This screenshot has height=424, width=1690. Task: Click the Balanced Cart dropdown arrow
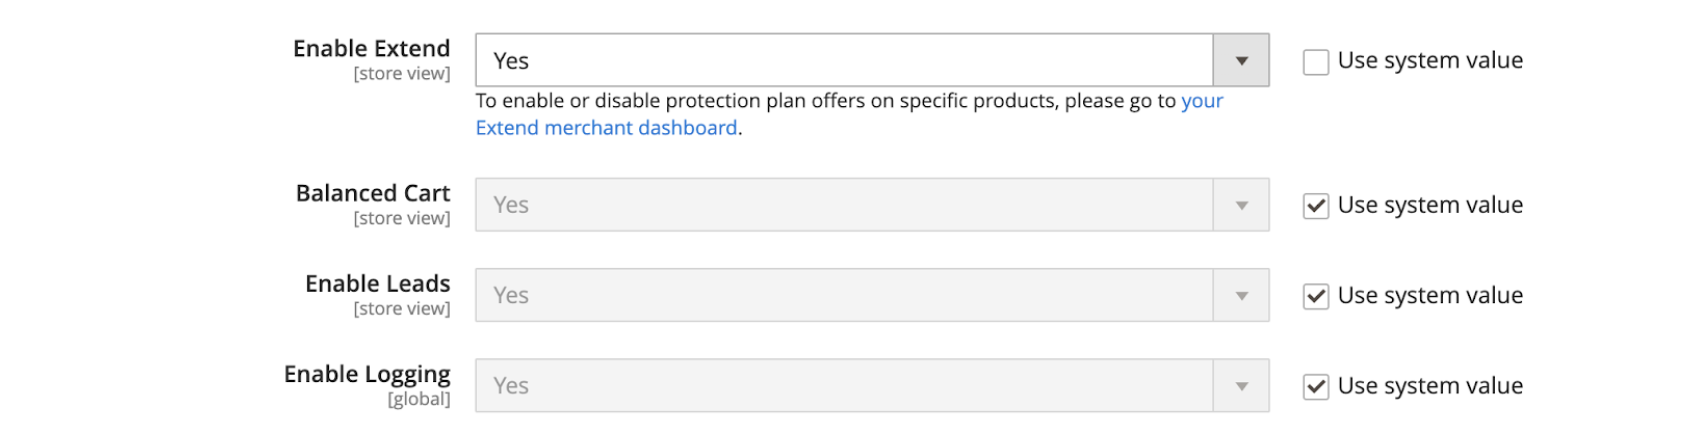(x=1241, y=205)
